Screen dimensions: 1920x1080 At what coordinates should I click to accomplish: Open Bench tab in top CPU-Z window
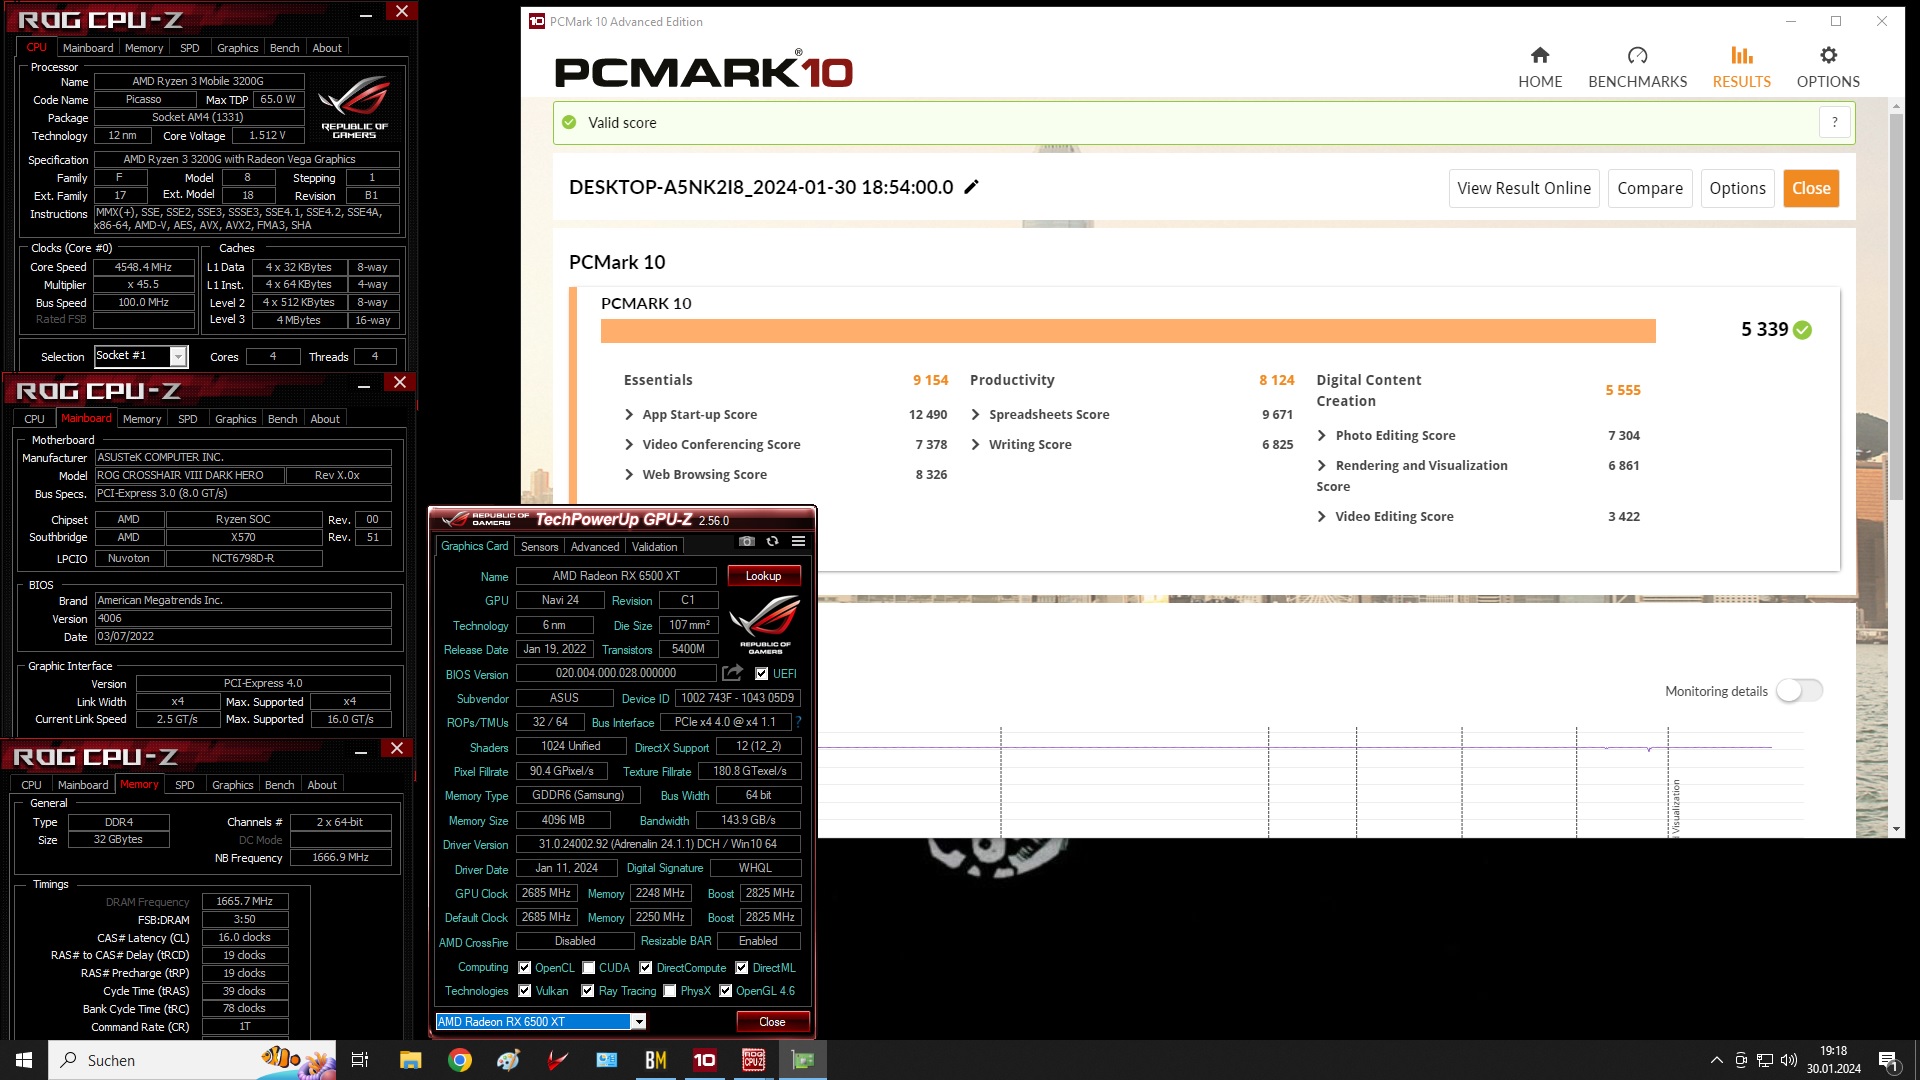tap(284, 48)
